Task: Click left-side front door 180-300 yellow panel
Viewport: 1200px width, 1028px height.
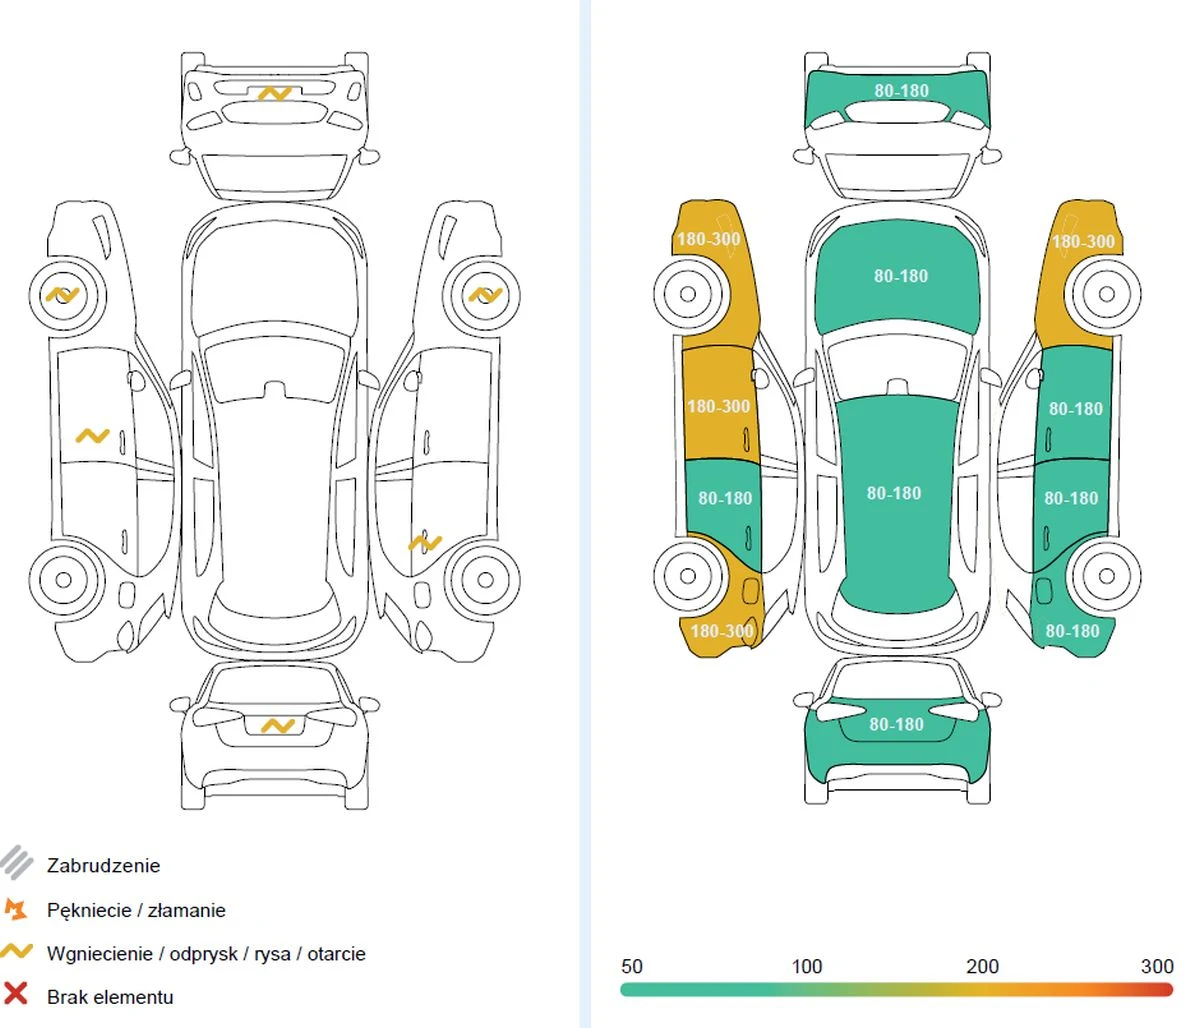Action: pyautogui.click(x=717, y=407)
